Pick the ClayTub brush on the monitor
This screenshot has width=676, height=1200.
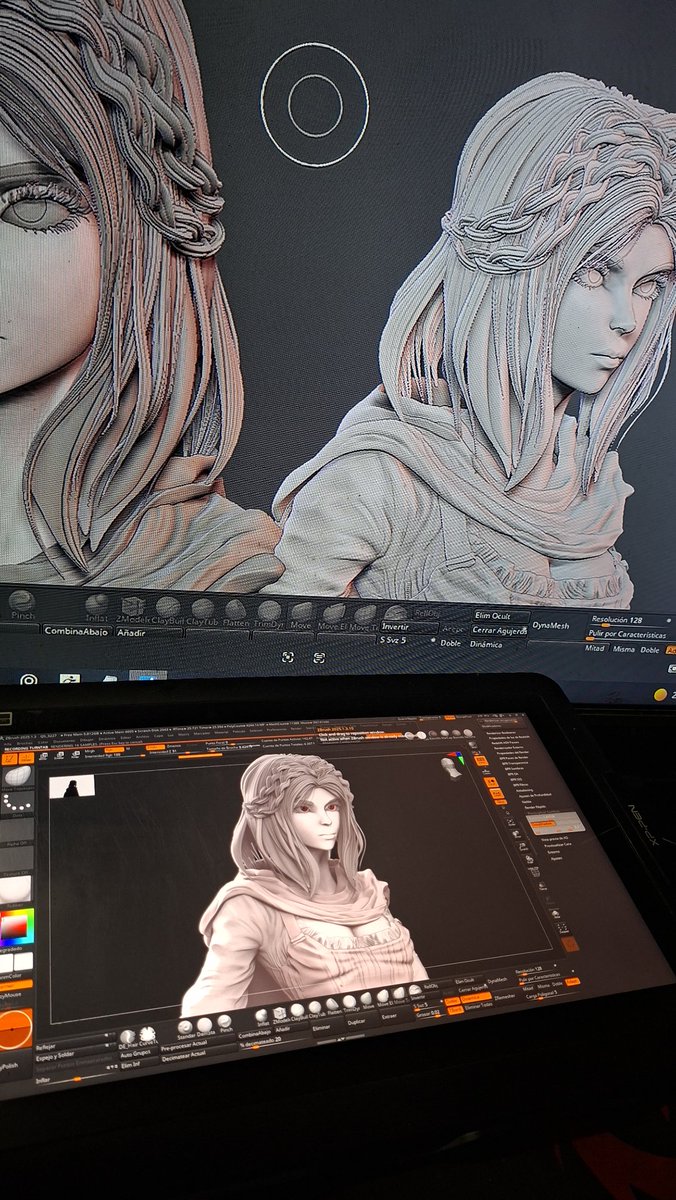[203, 612]
